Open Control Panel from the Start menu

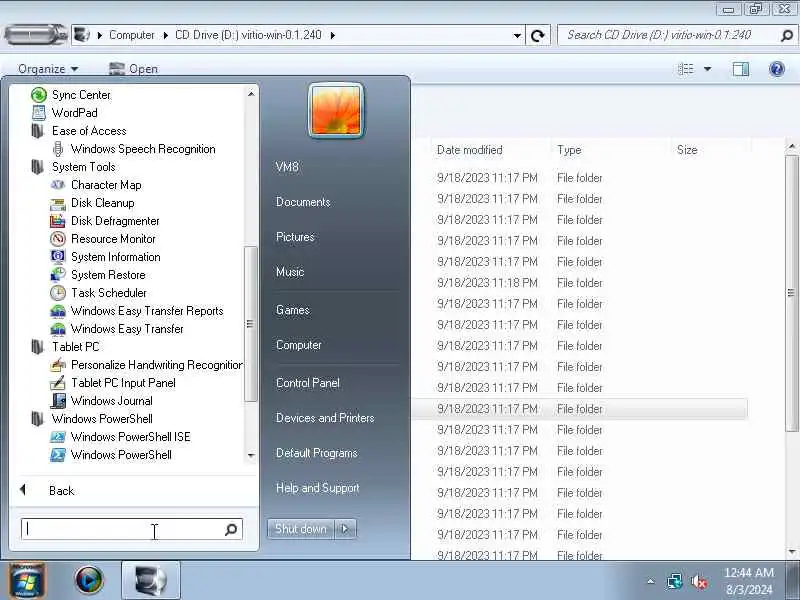(x=308, y=383)
